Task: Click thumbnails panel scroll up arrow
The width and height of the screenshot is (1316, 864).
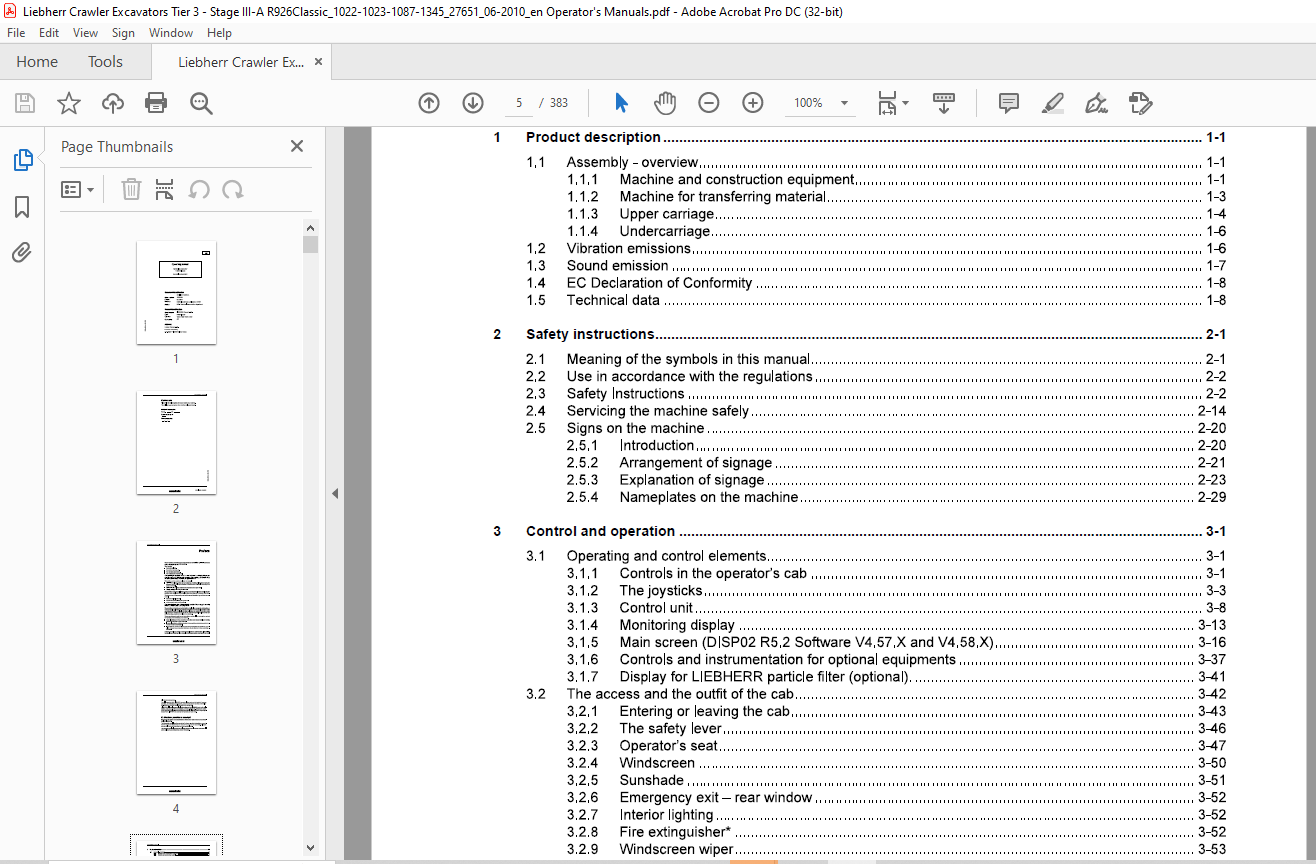Action: (310, 228)
